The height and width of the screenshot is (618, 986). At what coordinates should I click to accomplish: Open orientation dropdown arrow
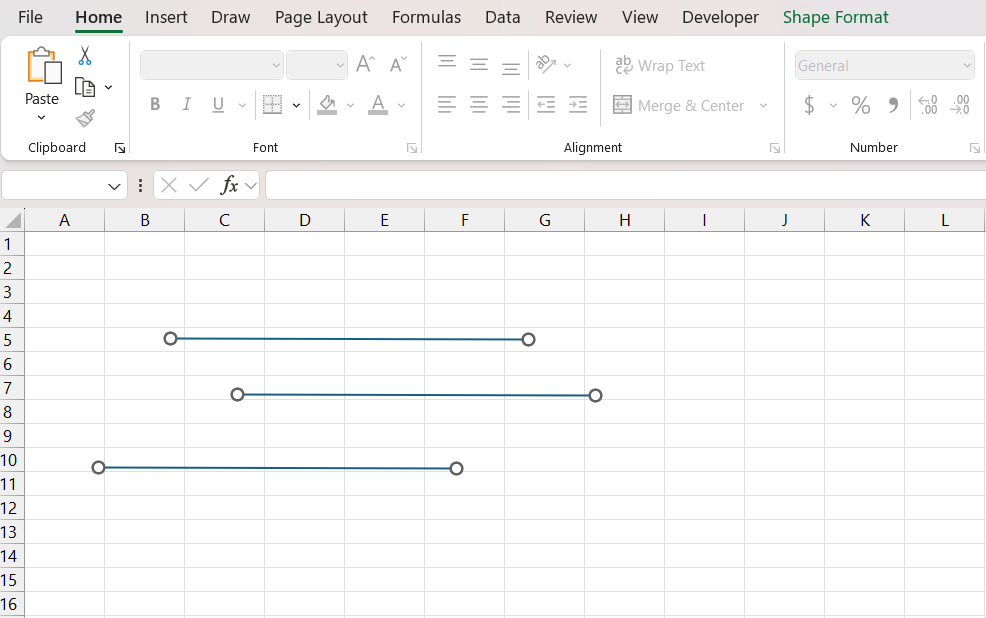[567, 65]
